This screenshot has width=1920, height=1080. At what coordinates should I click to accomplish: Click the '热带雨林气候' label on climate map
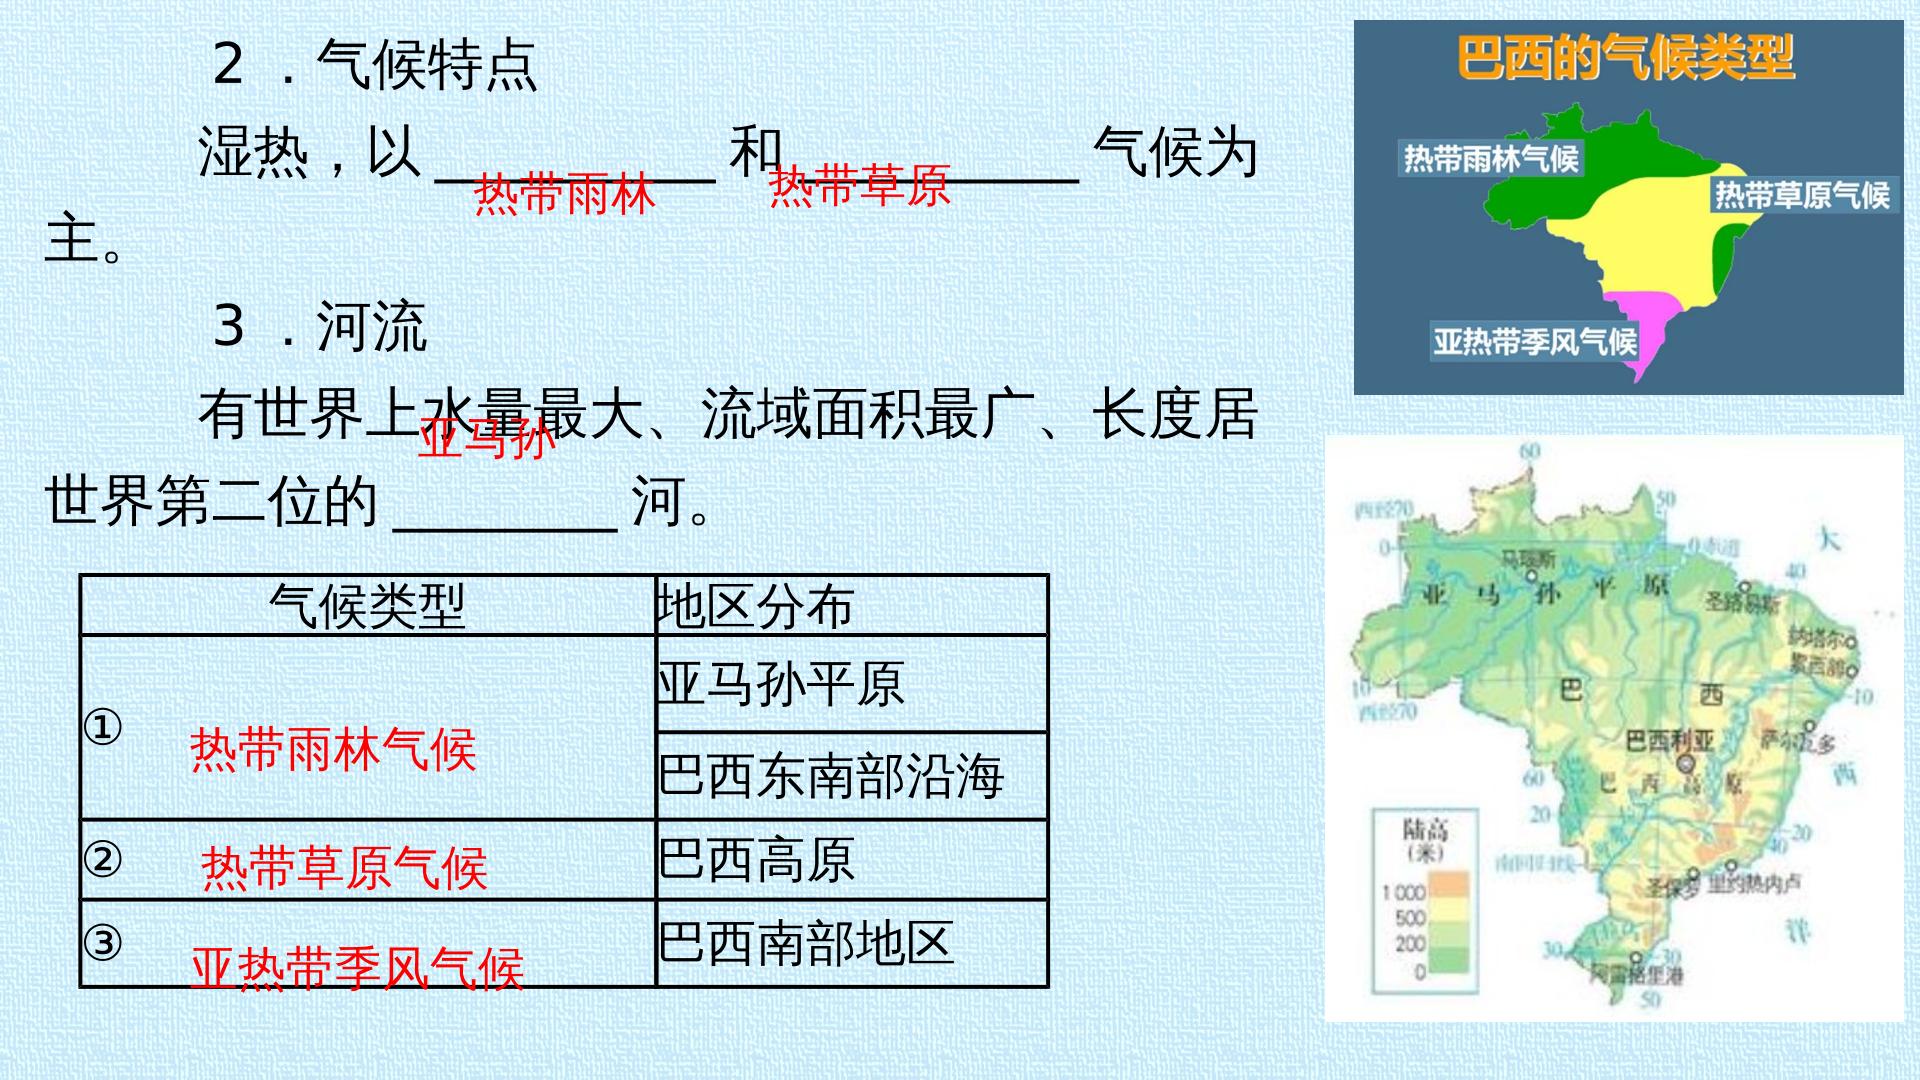[x=1491, y=158]
